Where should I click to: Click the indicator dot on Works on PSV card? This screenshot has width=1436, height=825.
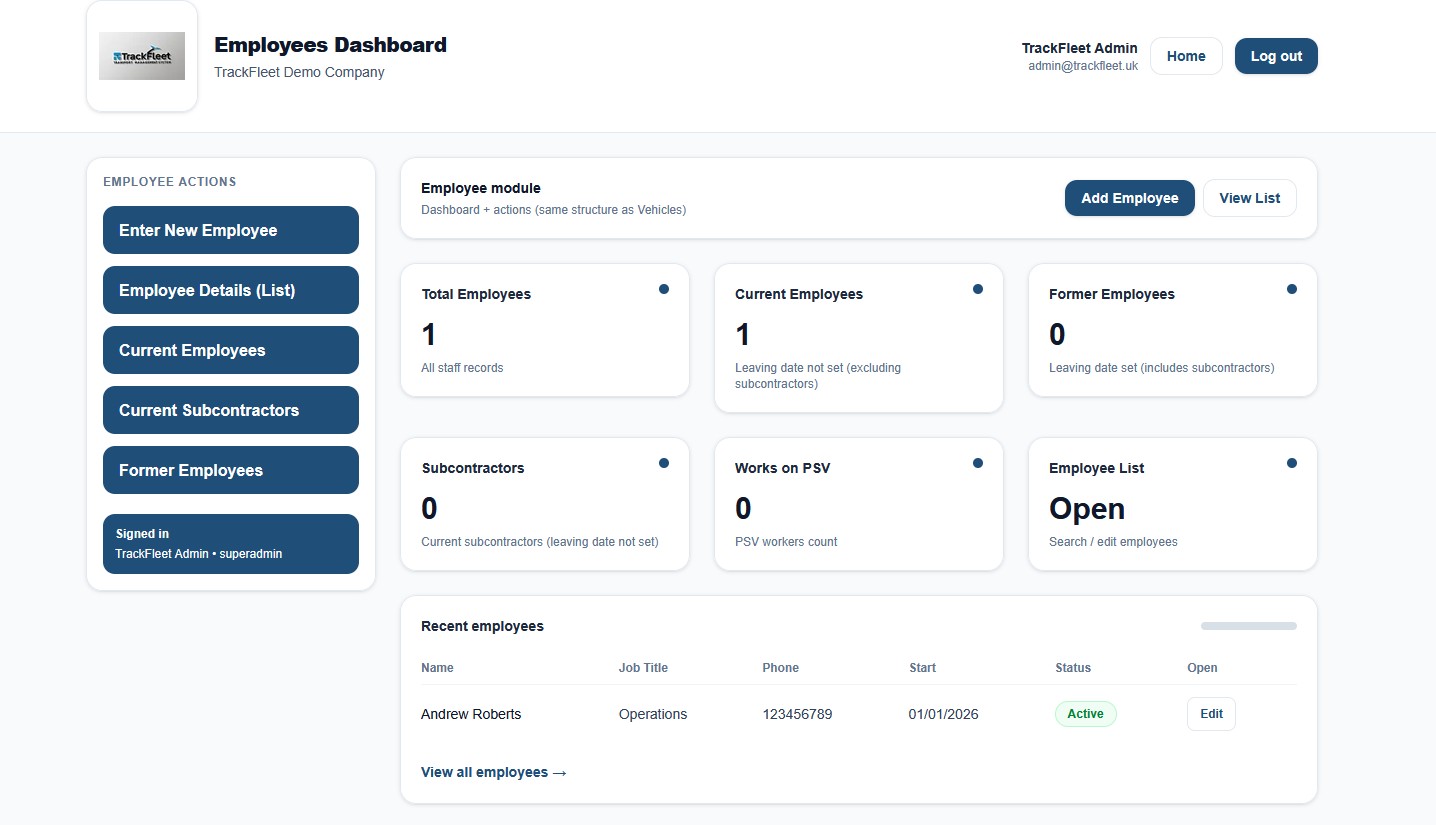pyautogui.click(x=978, y=463)
